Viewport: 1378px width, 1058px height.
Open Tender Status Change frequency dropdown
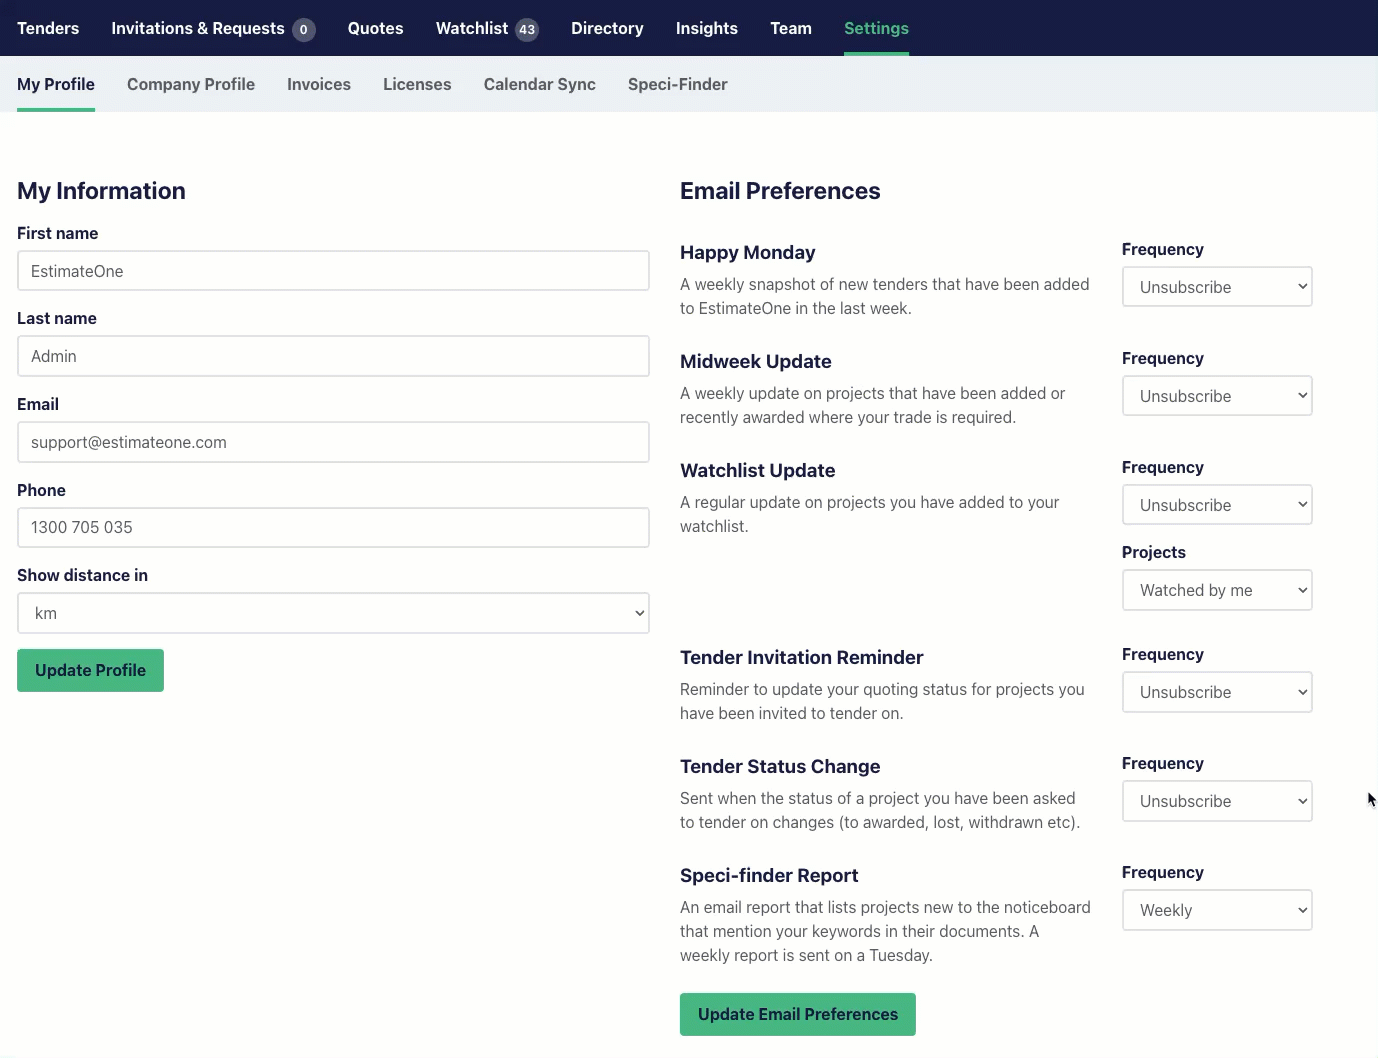(1217, 801)
